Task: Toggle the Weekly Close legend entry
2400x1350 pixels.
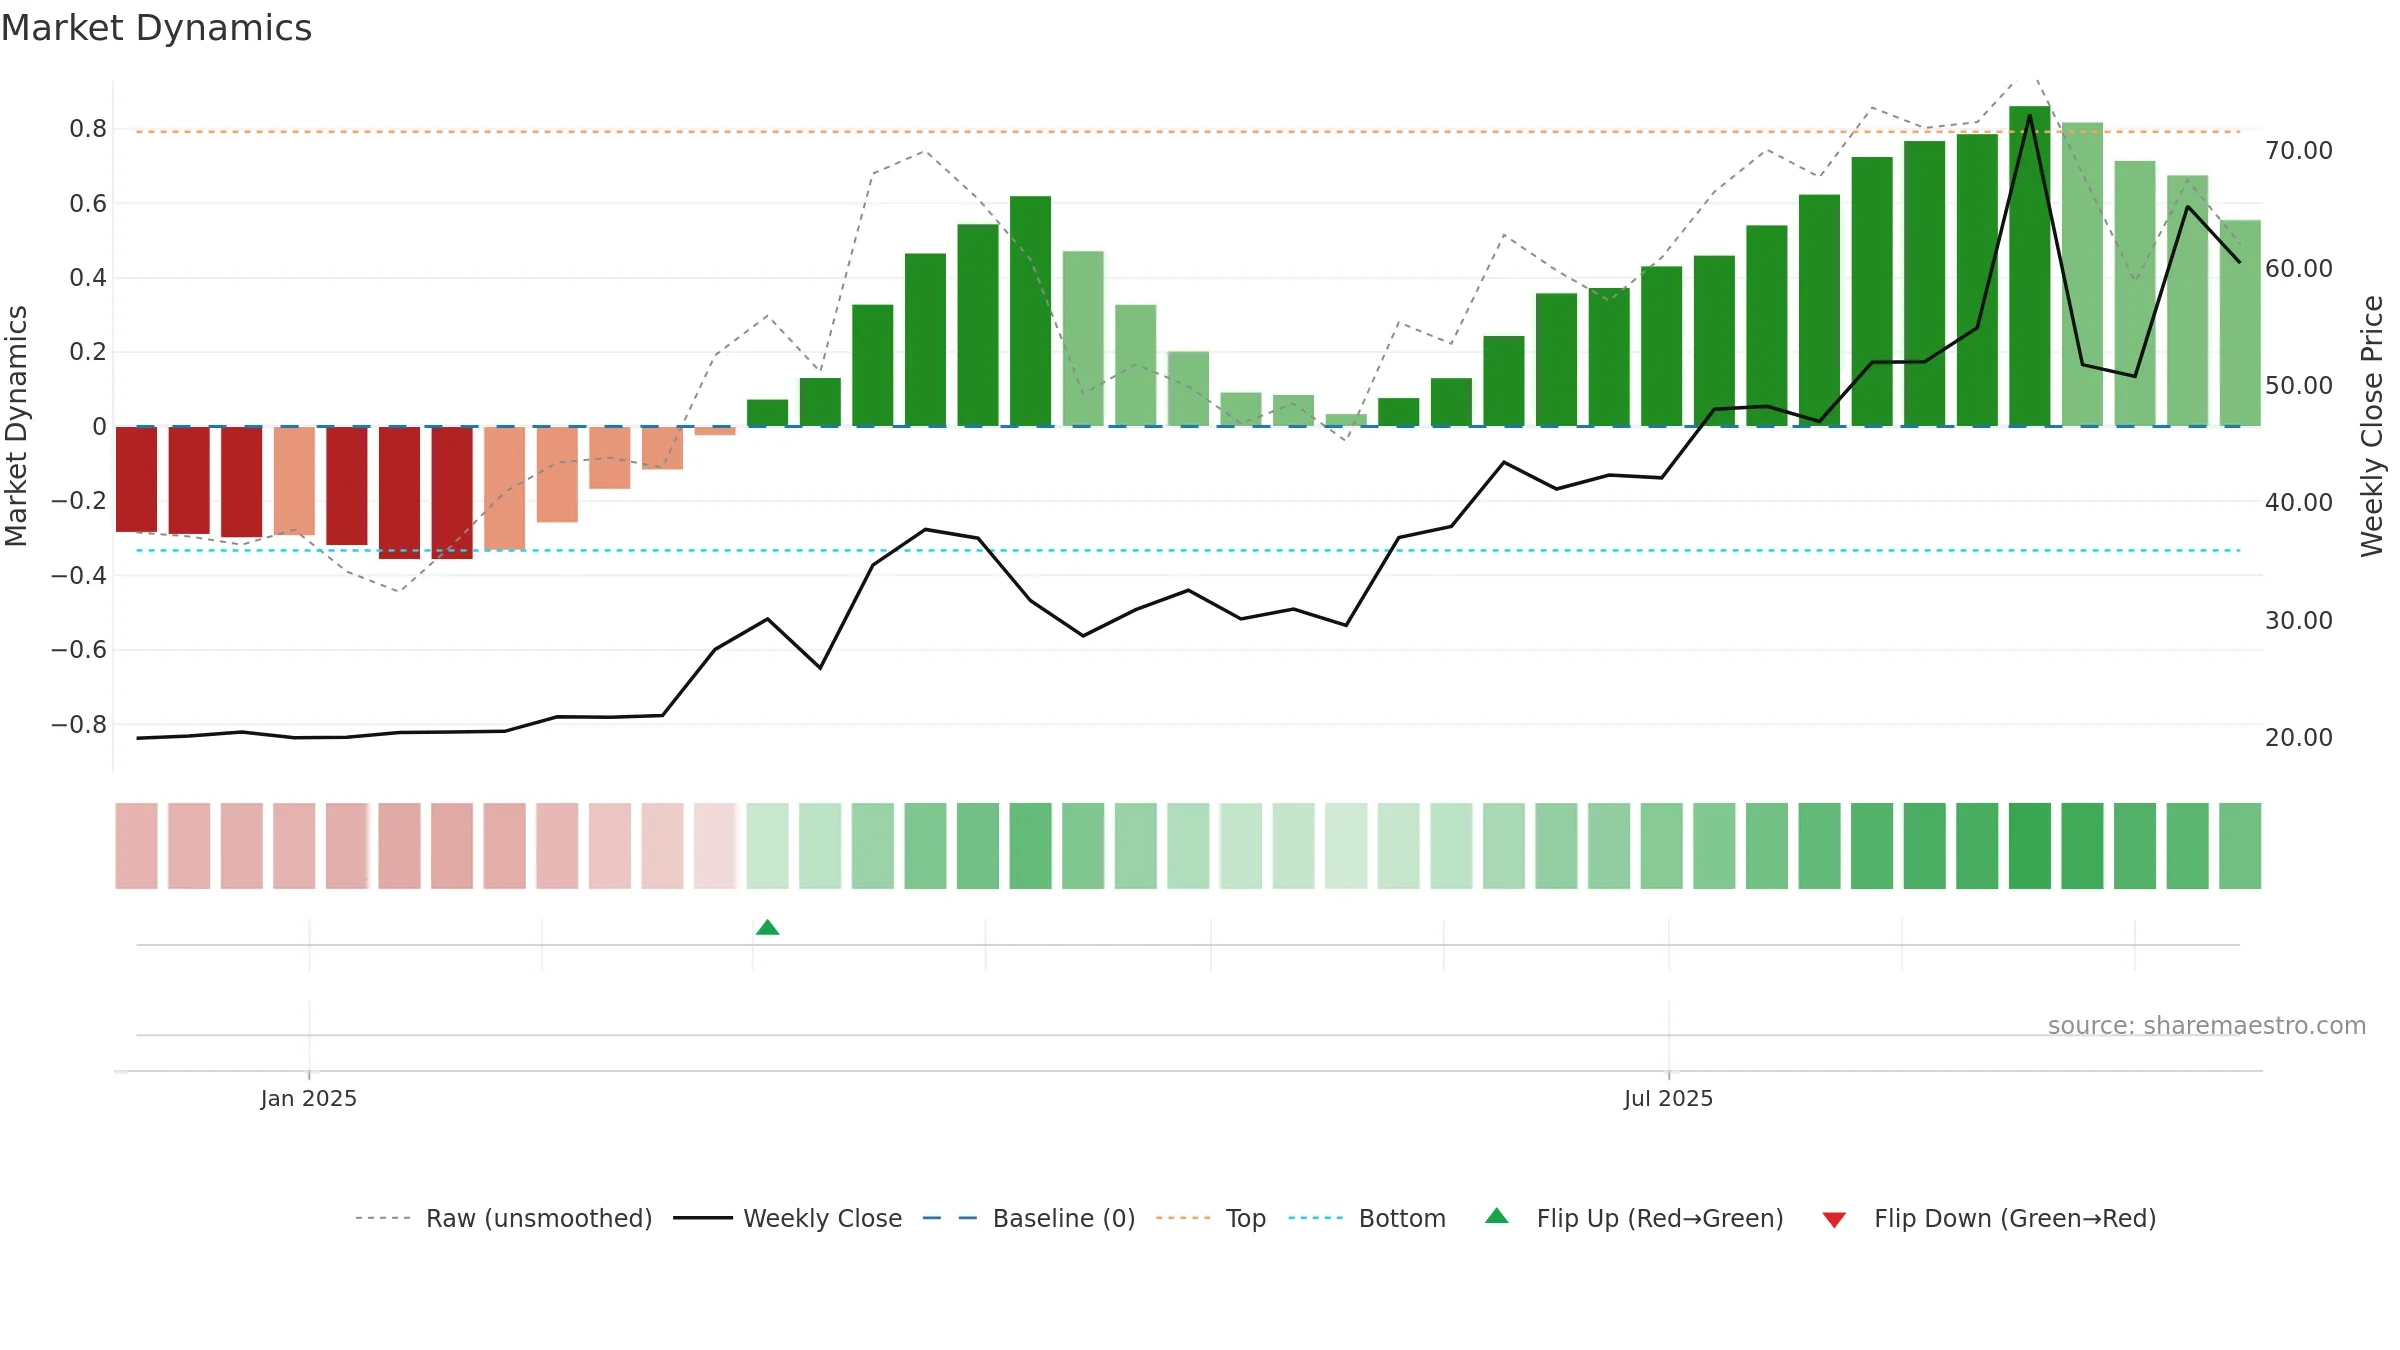Action: click(x=787, y=1218)
